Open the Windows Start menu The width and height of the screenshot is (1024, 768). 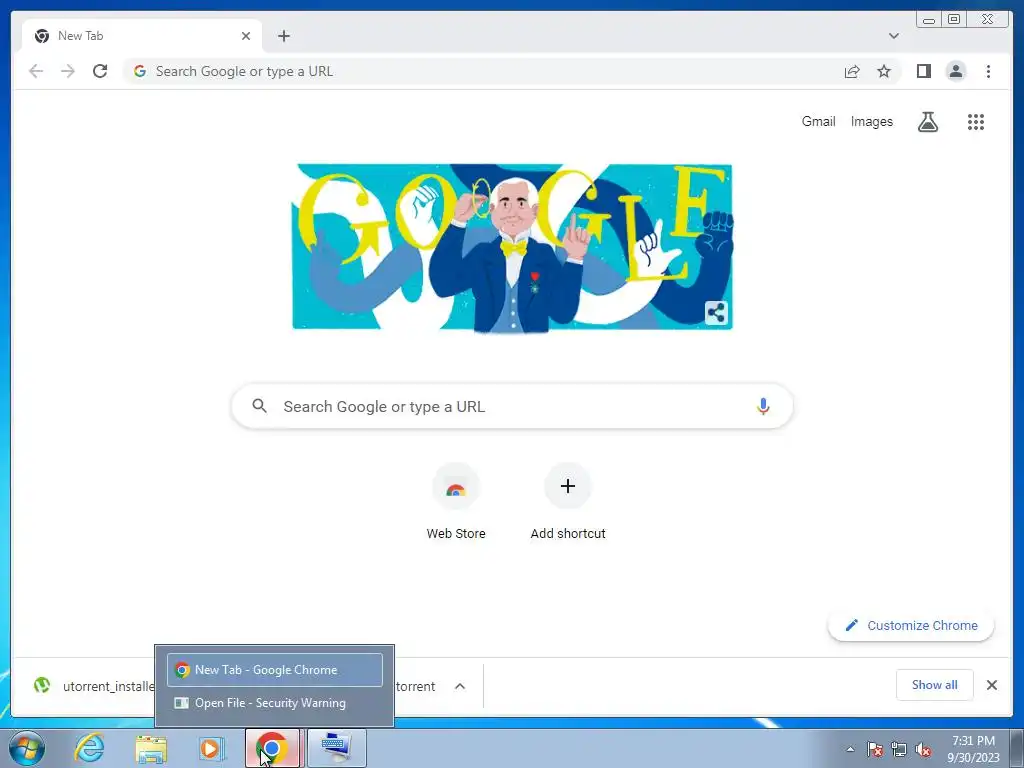coord(26,748)
